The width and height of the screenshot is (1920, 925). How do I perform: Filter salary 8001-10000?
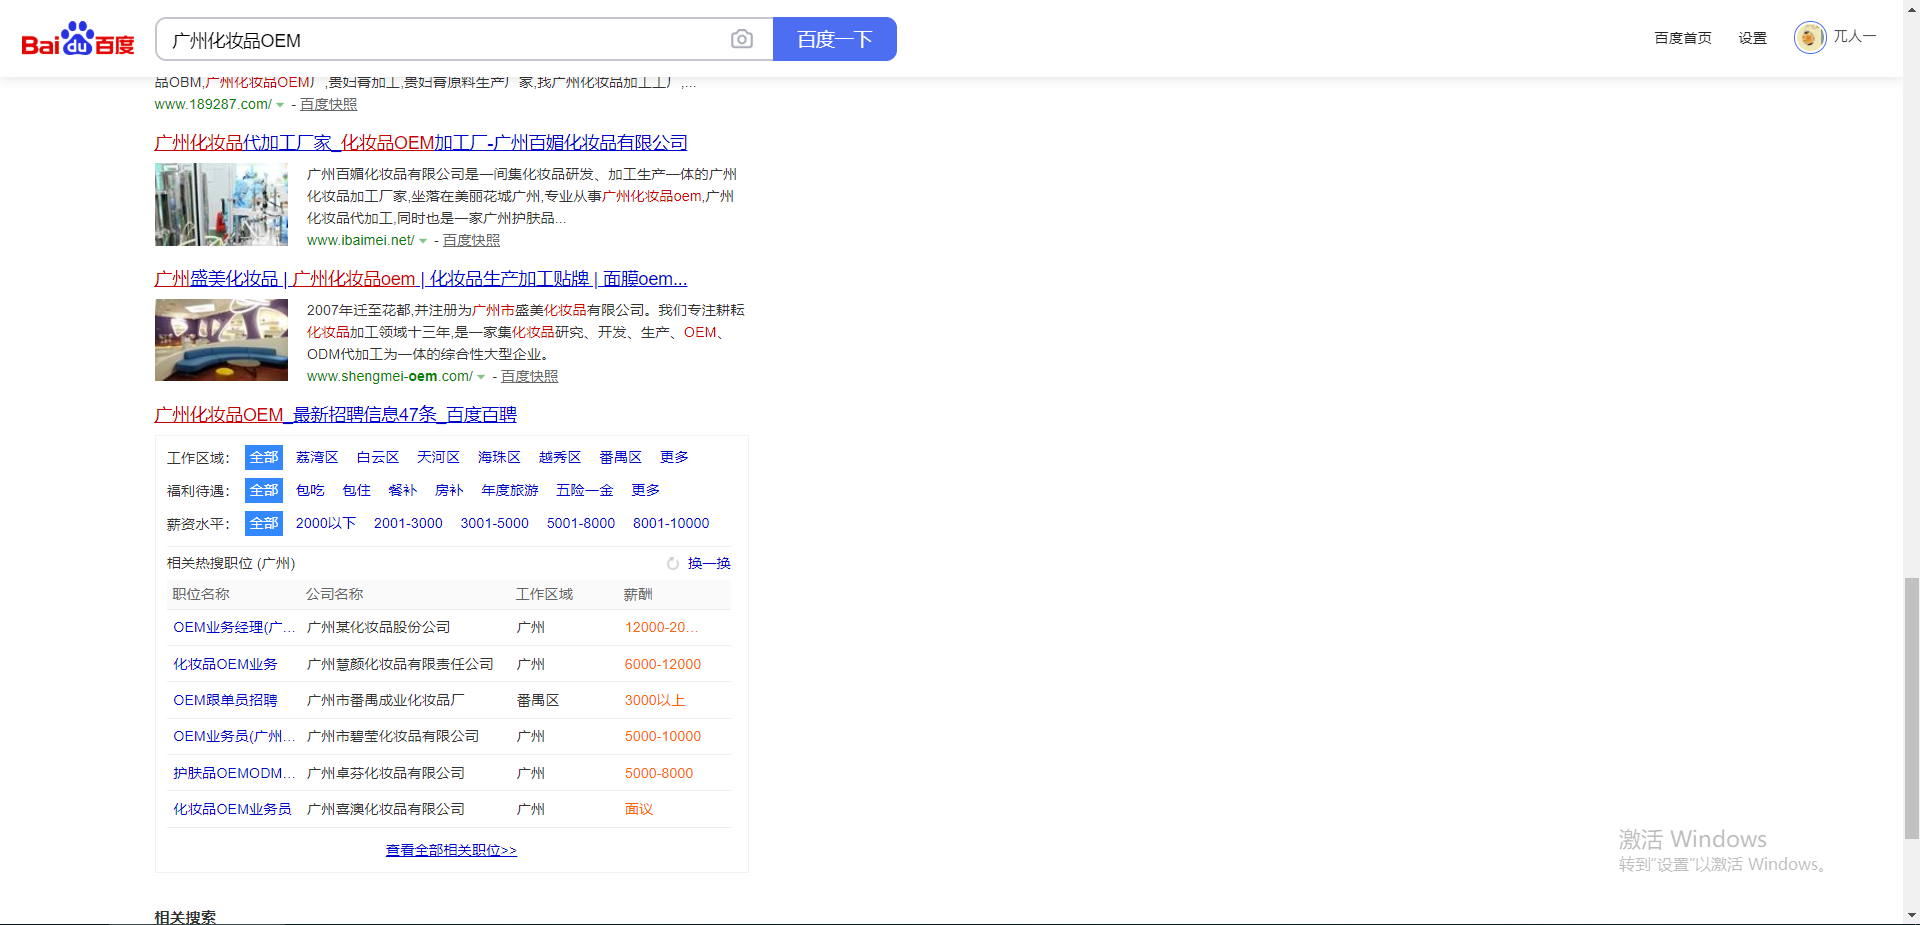pos(671,523)
